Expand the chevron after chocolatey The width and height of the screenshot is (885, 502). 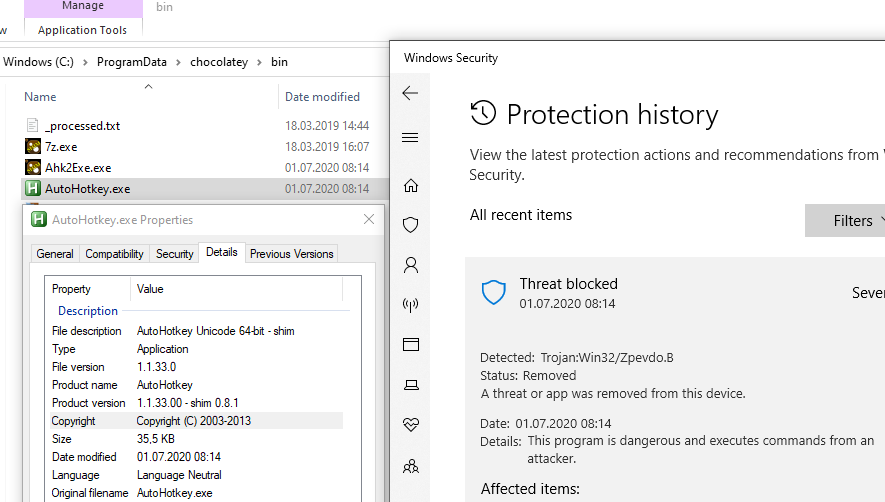click(260, 62)
